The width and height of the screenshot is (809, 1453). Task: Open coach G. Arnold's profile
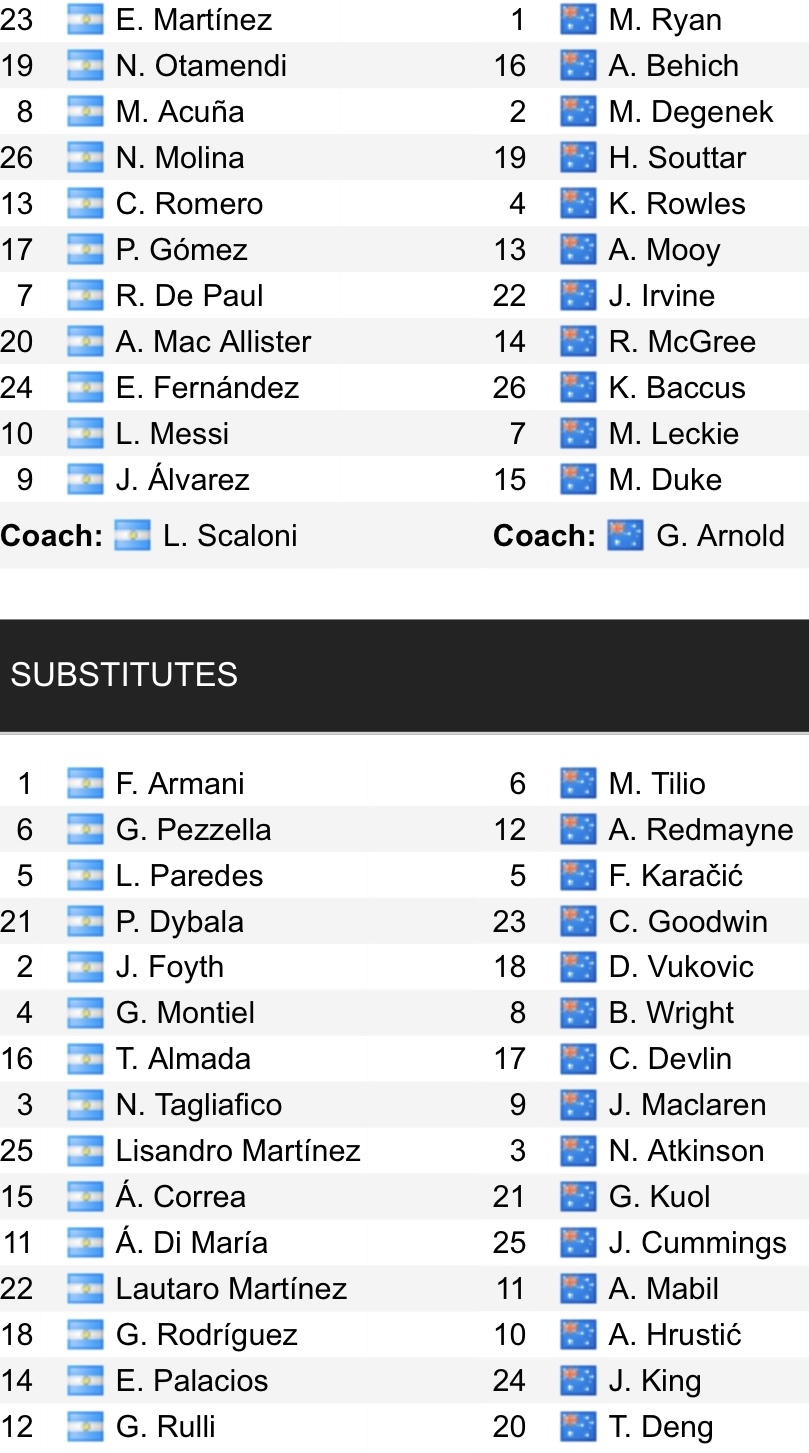tap(720, 535)
